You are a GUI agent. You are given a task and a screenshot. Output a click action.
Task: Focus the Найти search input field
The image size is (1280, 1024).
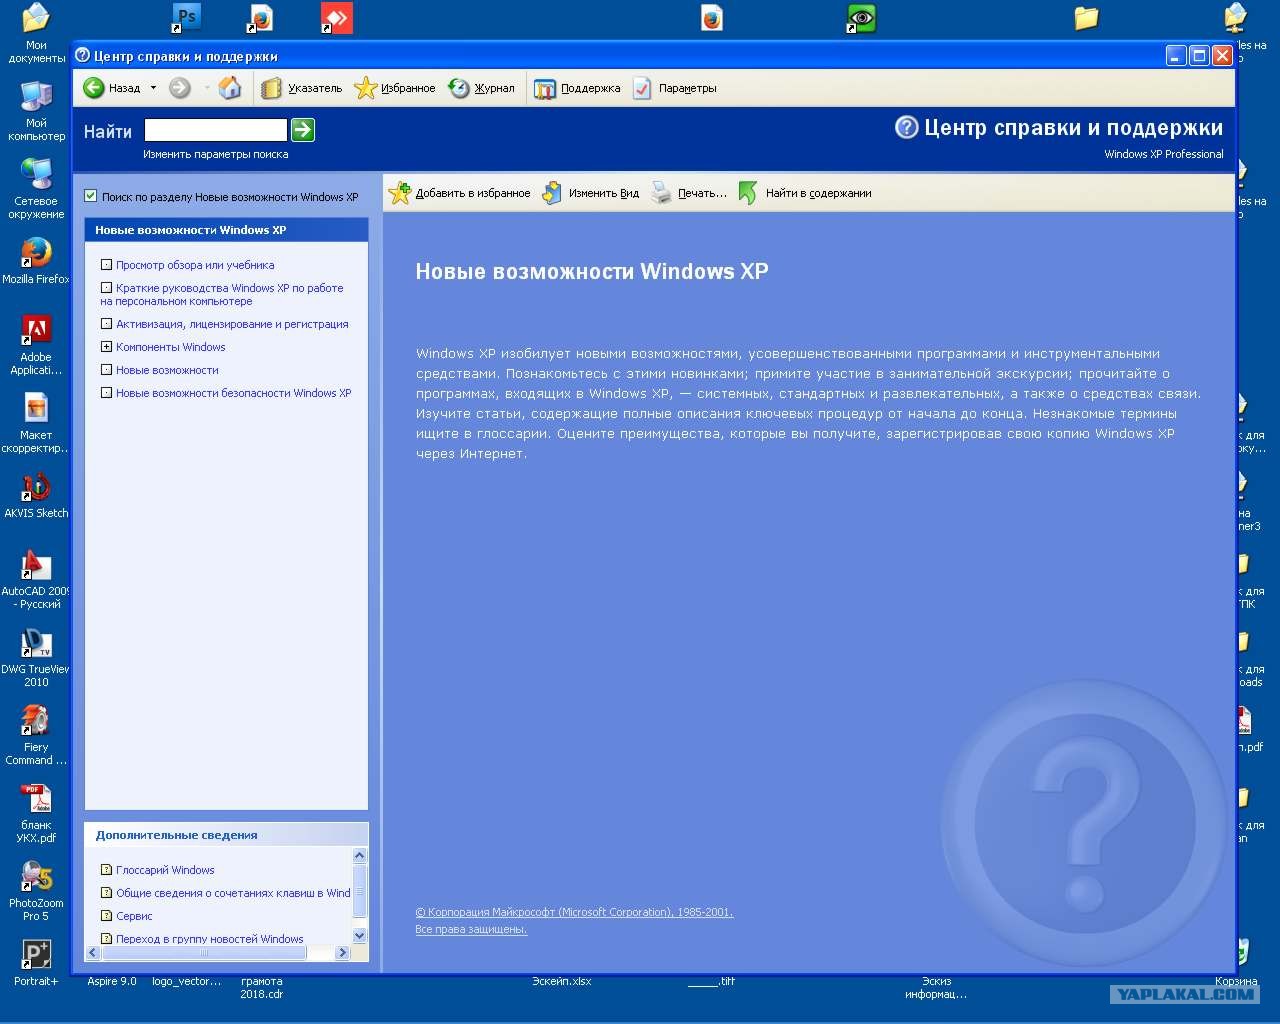[216, 130]
